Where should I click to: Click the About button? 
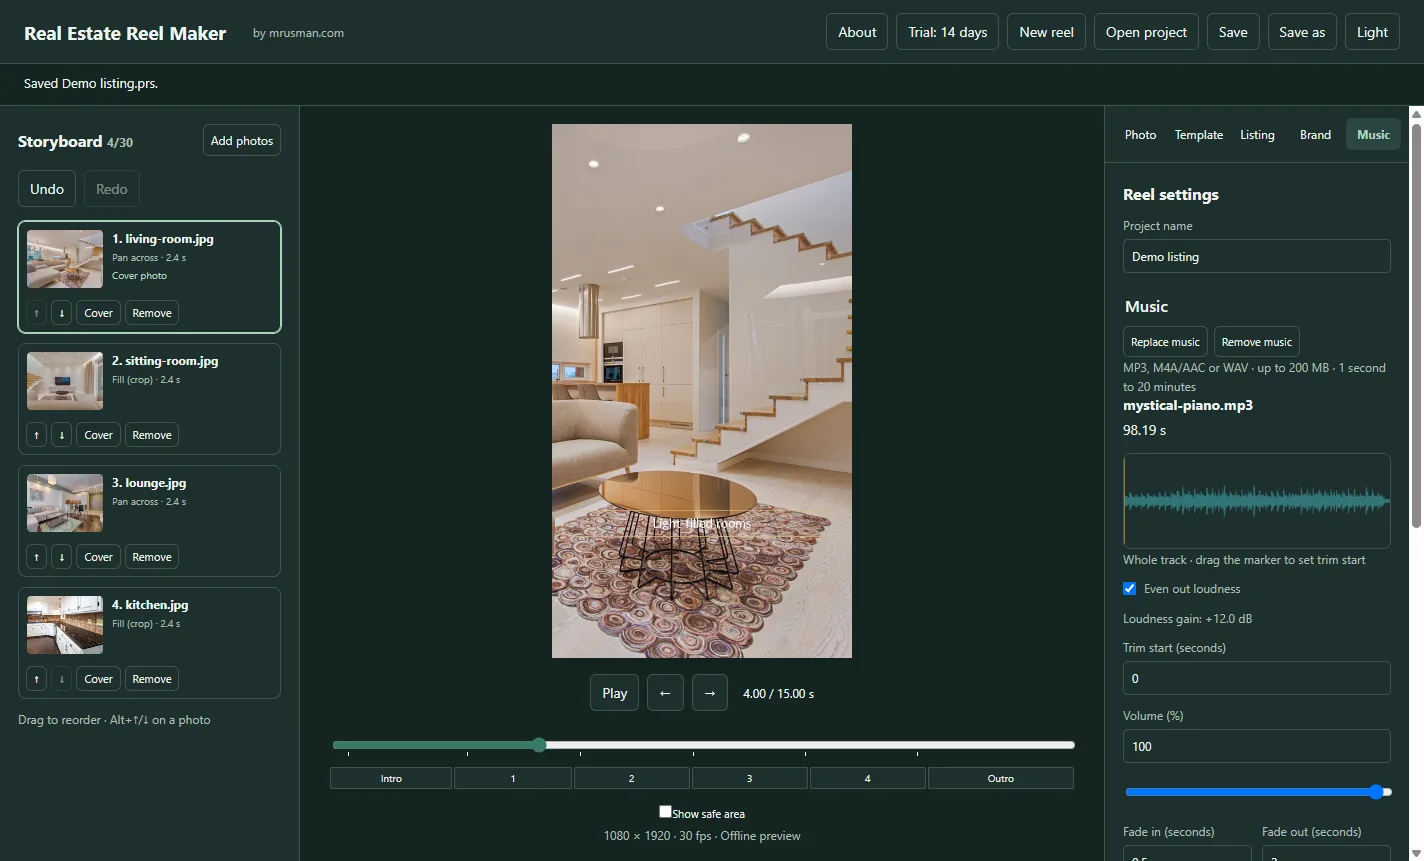[857, 32]
